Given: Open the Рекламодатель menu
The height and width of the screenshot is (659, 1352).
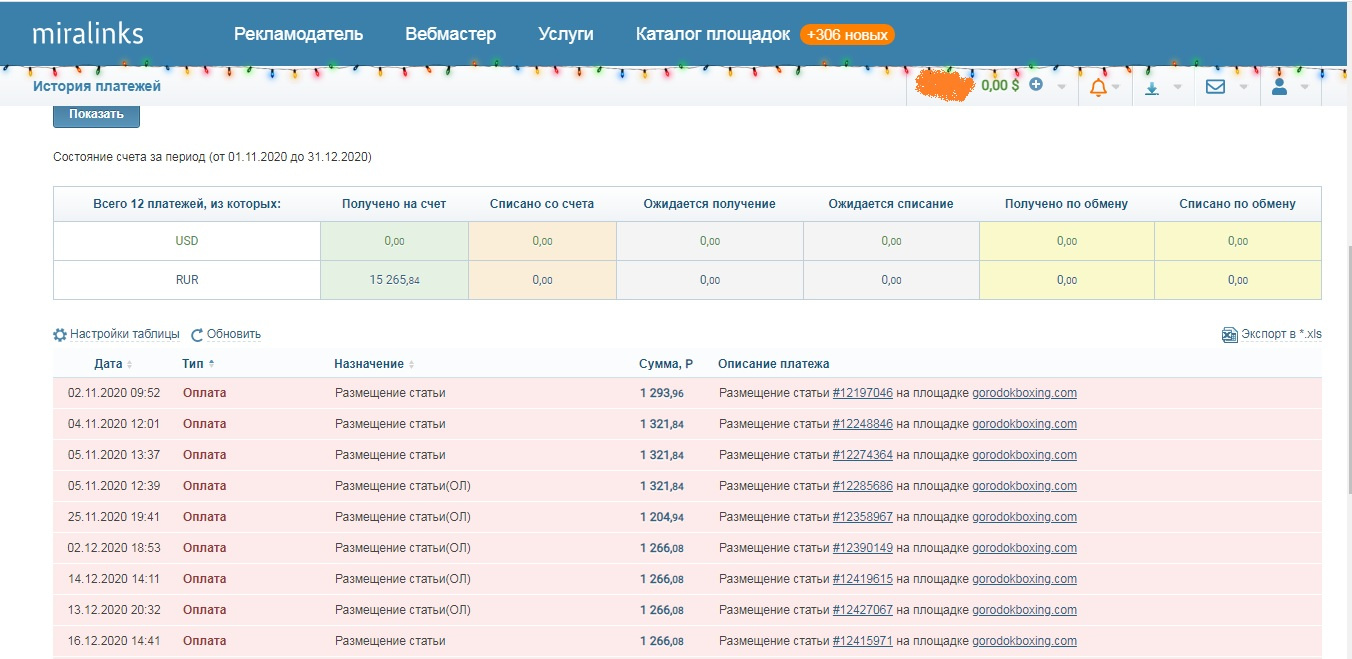Looking at the screenshot, I should pyautogui.click(x=298, y=34).
